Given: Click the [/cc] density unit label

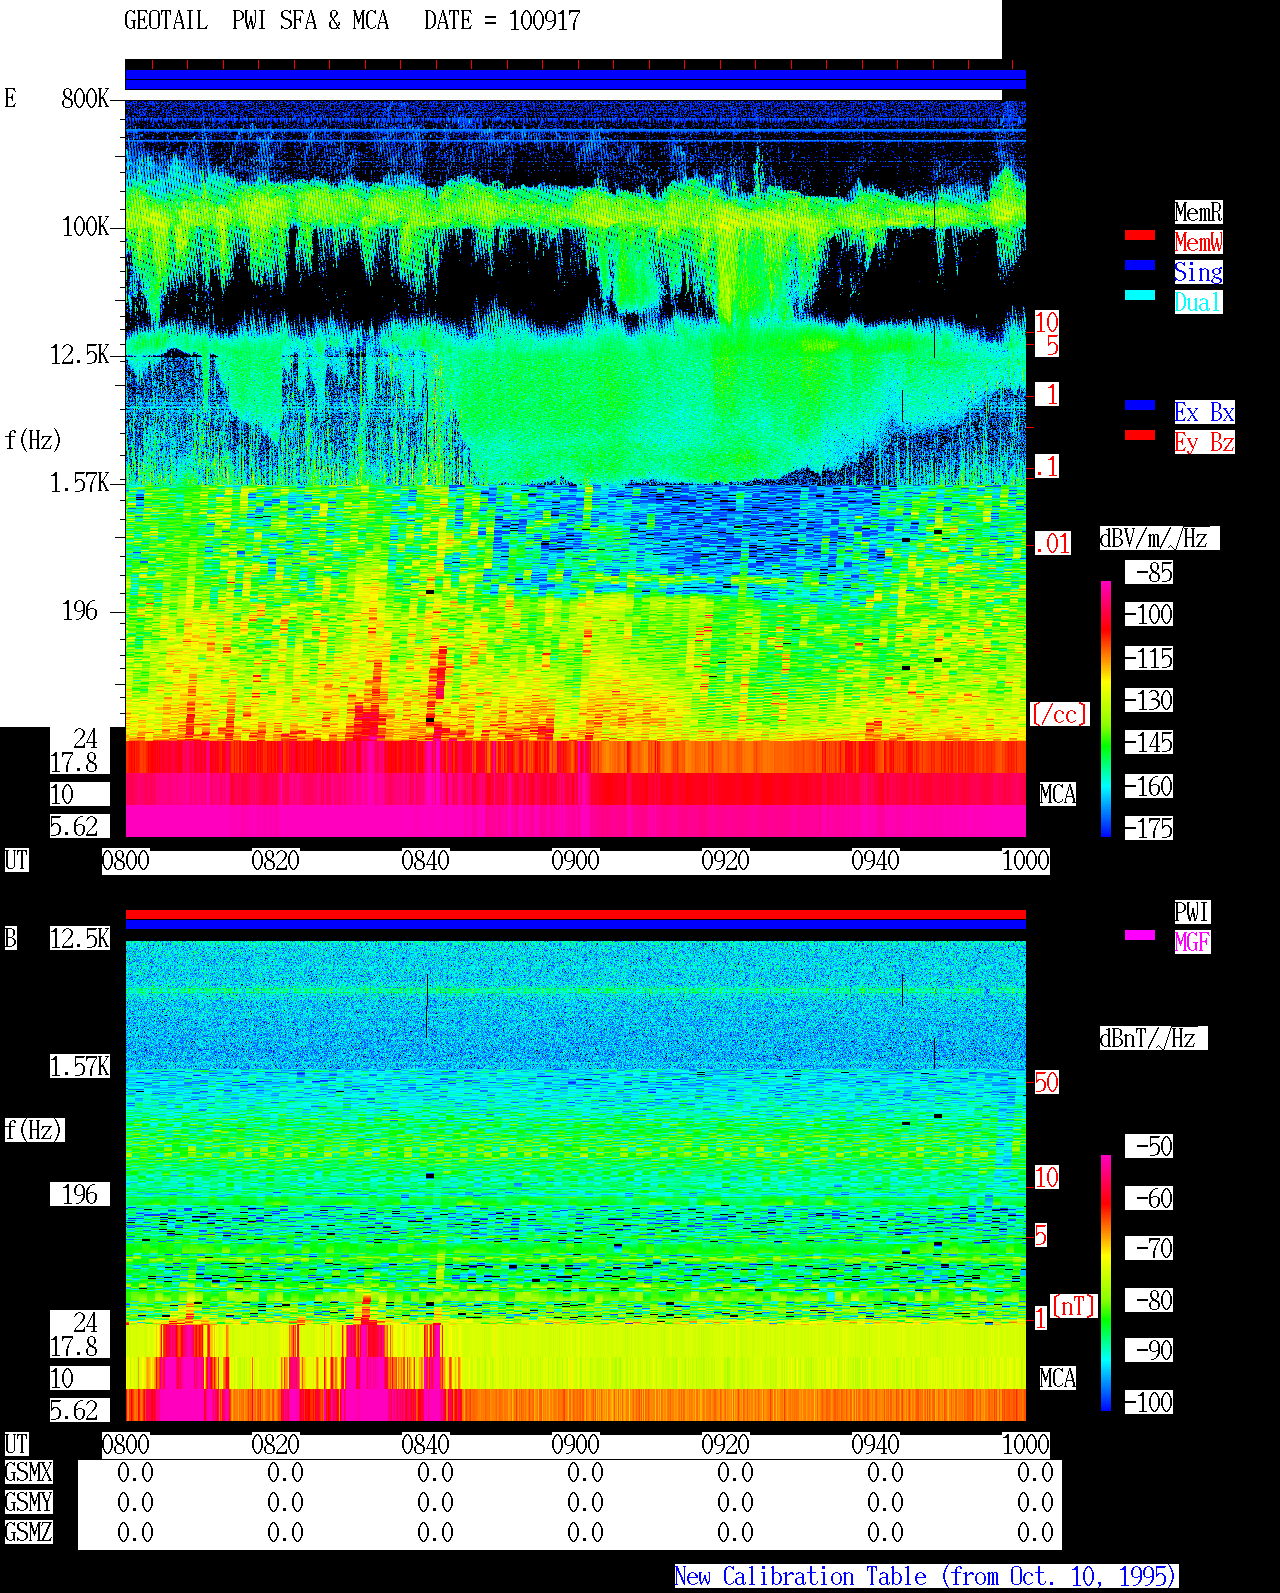Looking at the screenshot, I should tap(1059, 714).
